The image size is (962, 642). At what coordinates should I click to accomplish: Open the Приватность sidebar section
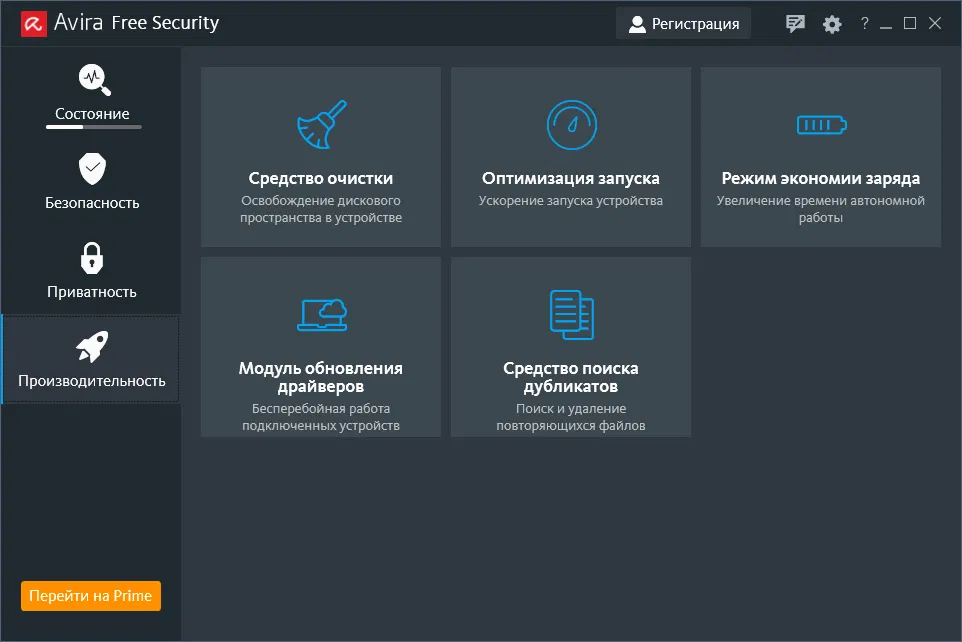(92, 271)
